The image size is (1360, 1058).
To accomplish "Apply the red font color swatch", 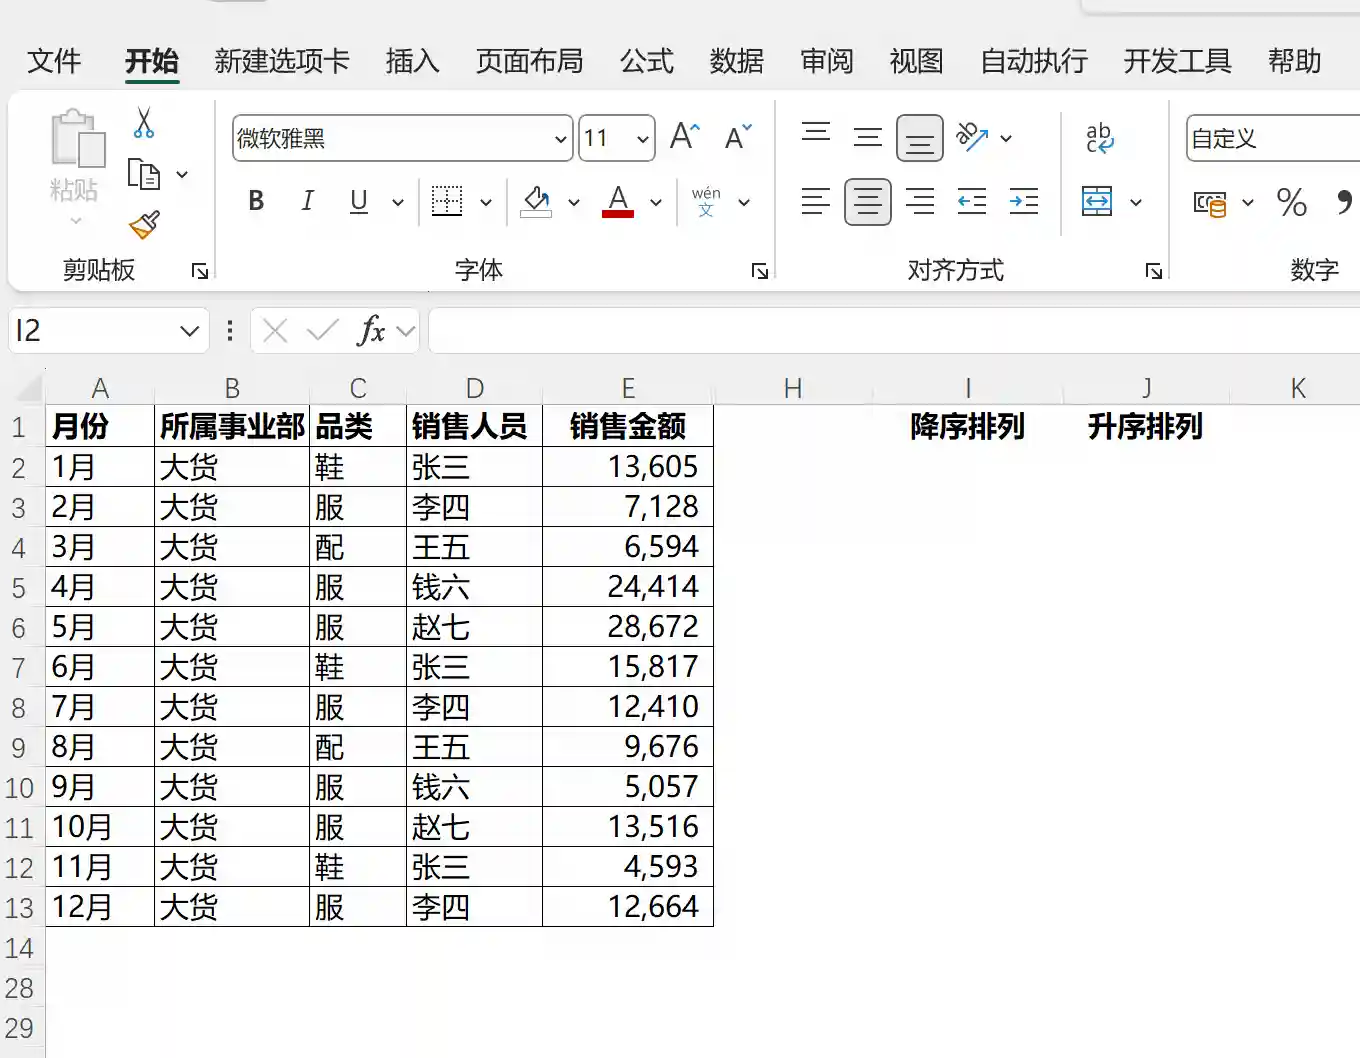I will [618, 201].
